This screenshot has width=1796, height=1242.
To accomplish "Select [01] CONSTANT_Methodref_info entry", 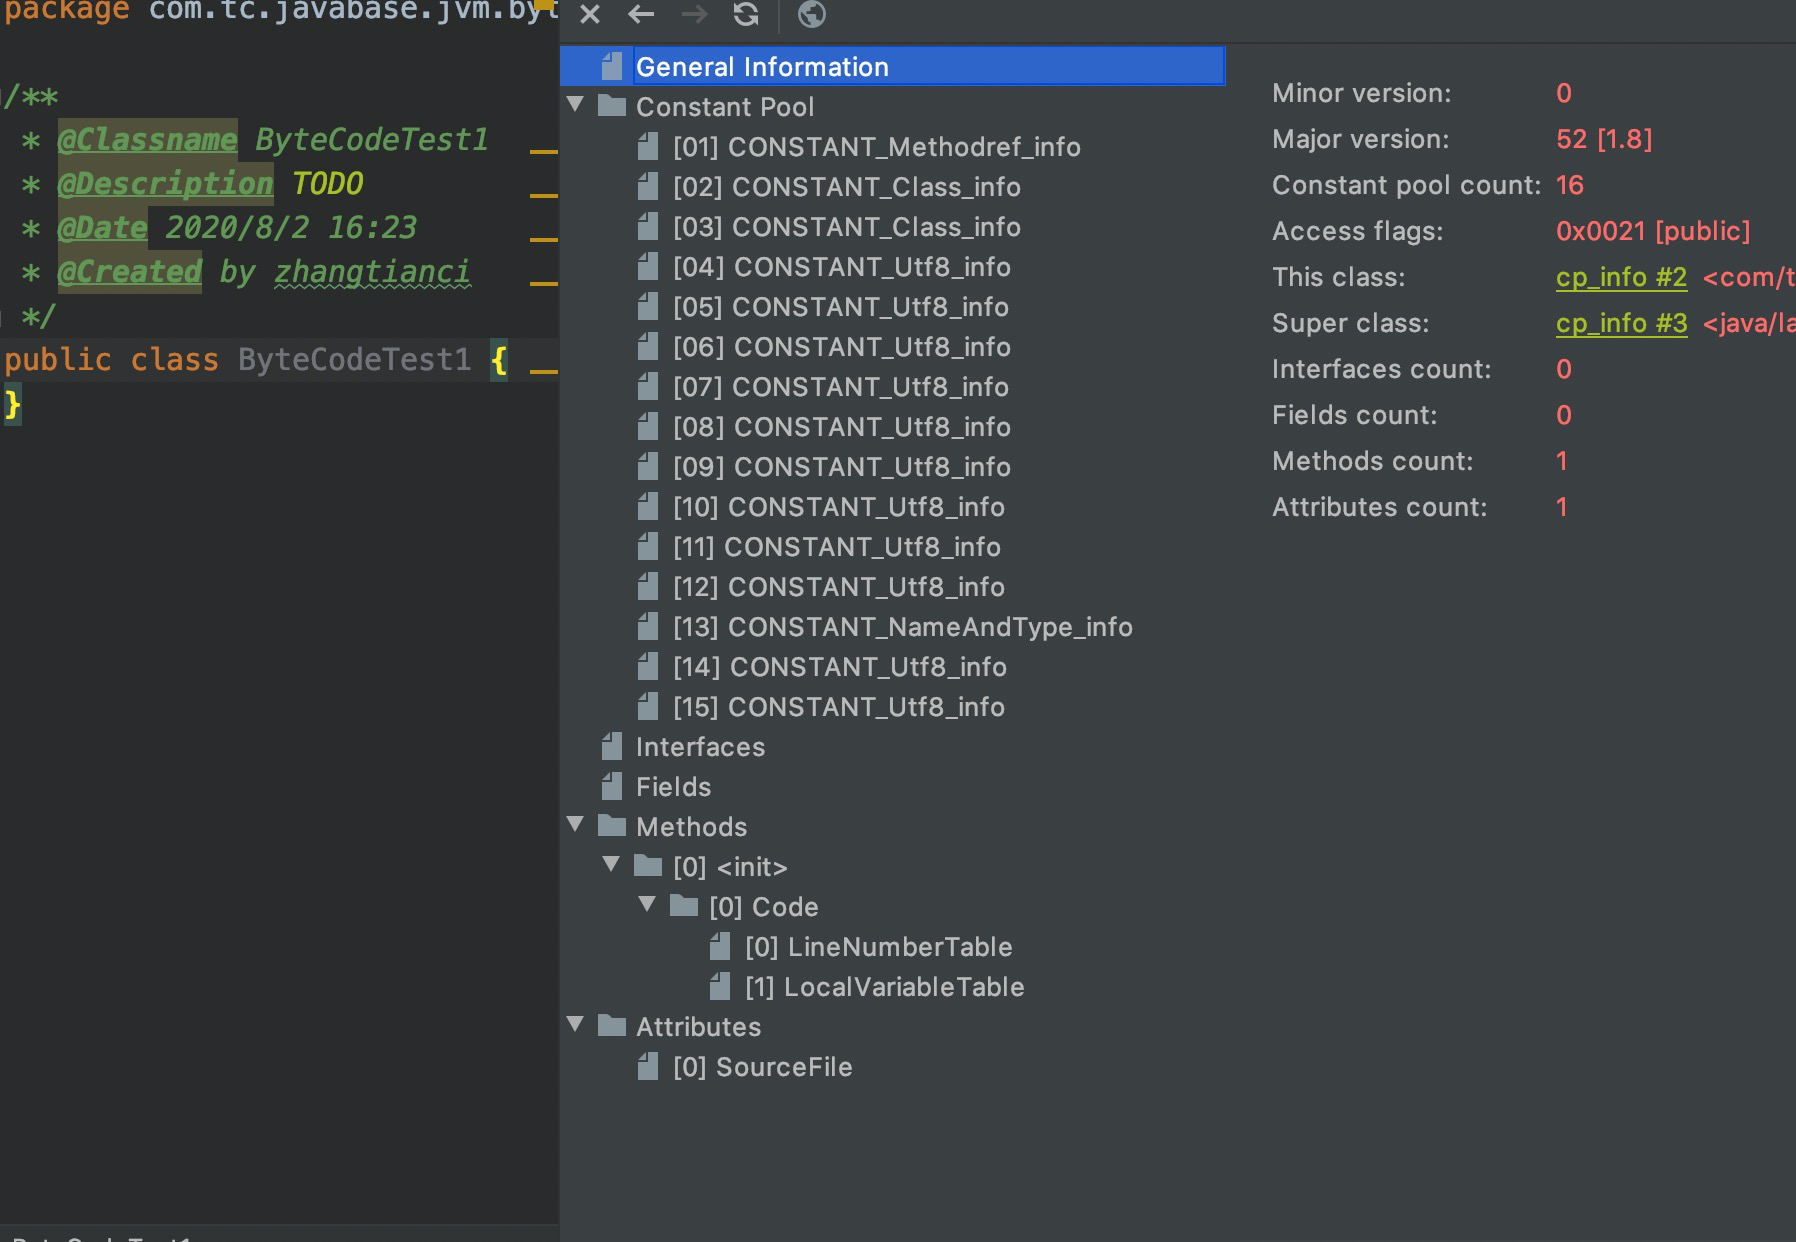I will click(x=876, y=147).
